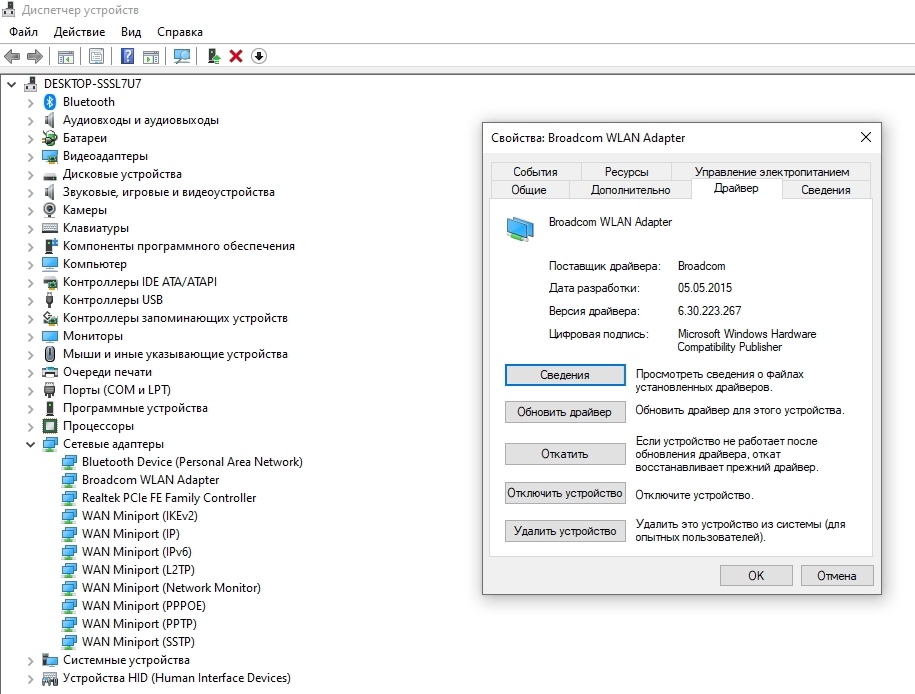Open the Properties toolbar icon
The image size is (915, 694).
coord(96,57)
